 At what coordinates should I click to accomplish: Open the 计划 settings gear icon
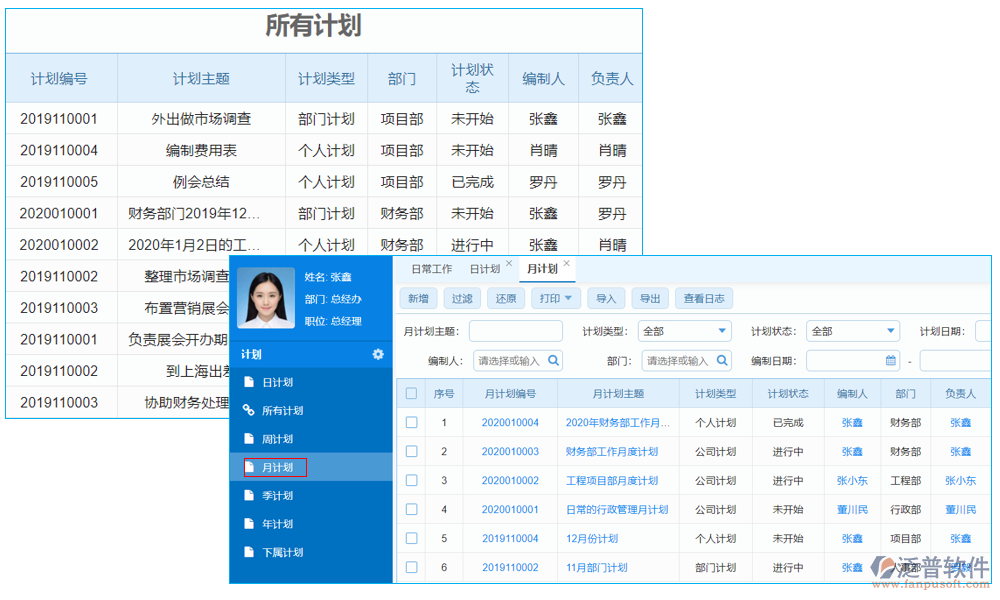(x=376, y=353)
